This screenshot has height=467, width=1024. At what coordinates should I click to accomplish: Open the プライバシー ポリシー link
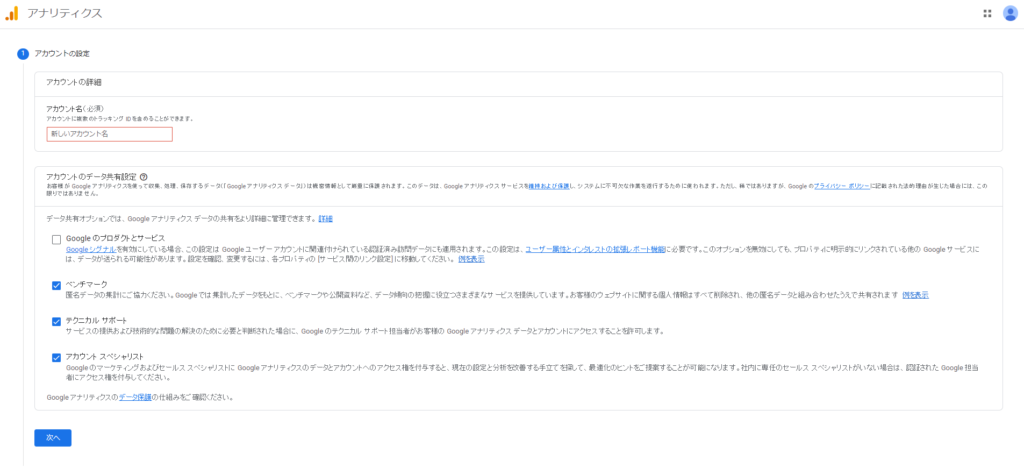pos(841,186)
